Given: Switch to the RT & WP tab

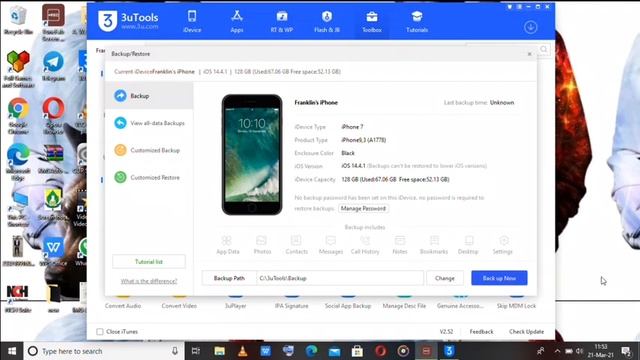Looking at the screenshot, I should coord(282,21).
